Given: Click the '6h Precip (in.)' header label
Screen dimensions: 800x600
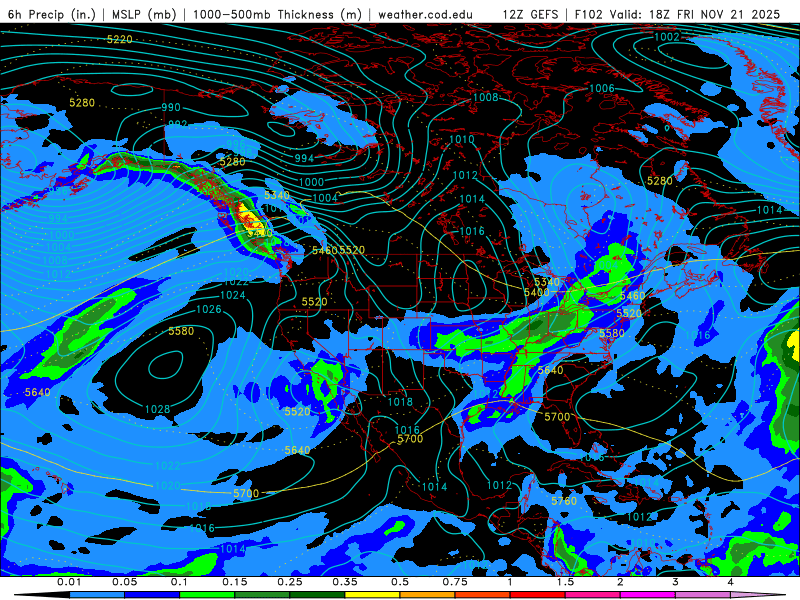Looking at the screenshot, I should pyautogui.click(x=52, y=14).
